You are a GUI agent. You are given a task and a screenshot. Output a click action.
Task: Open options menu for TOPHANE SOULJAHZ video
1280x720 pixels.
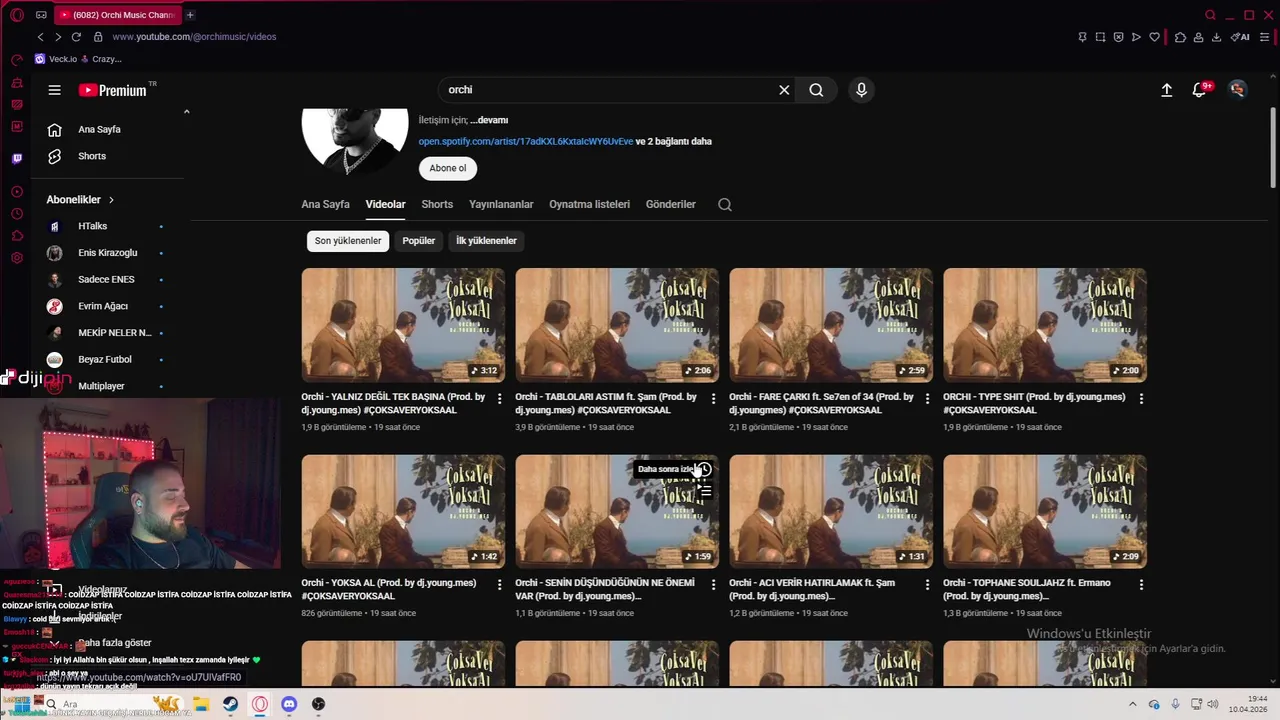click(x=1141, y=585)
